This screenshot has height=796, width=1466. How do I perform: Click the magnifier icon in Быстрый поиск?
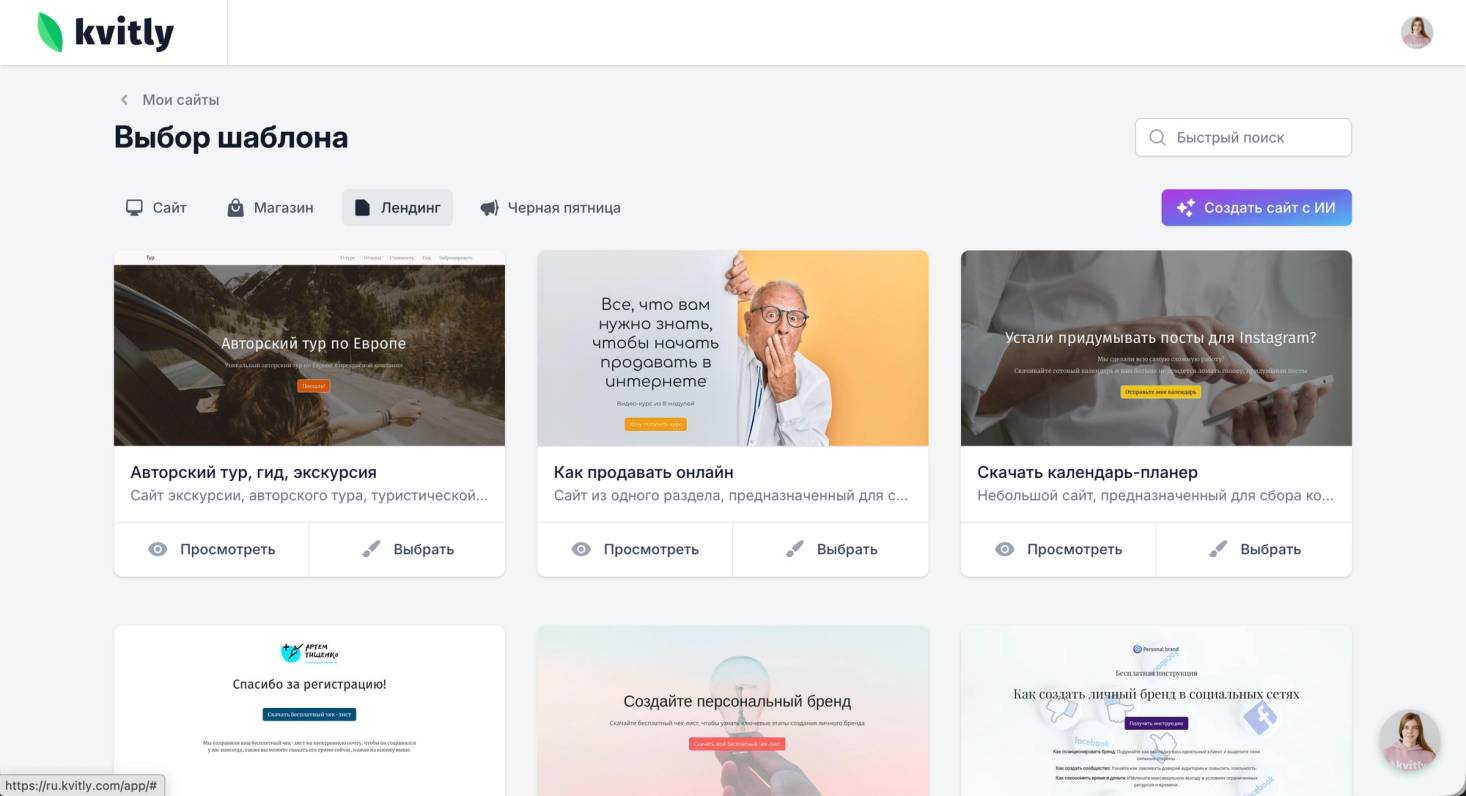pyautogui.click(x=1158, y=138)
